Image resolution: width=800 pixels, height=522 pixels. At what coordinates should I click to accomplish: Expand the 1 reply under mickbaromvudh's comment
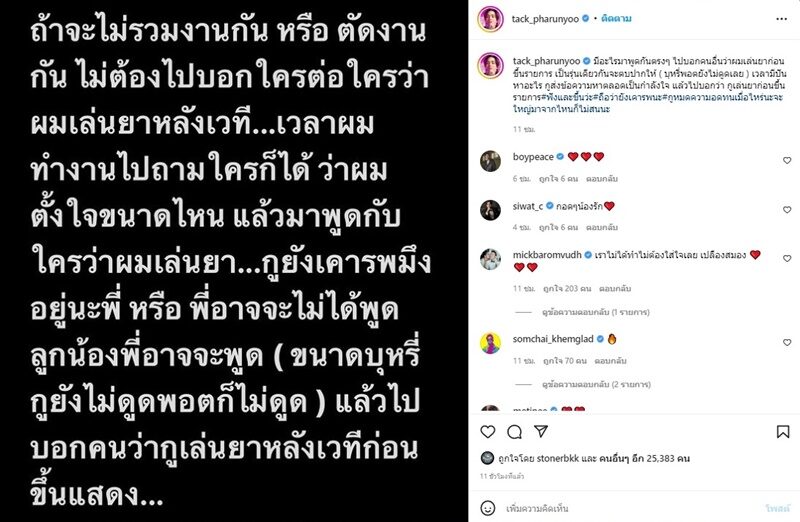point(595,312)
